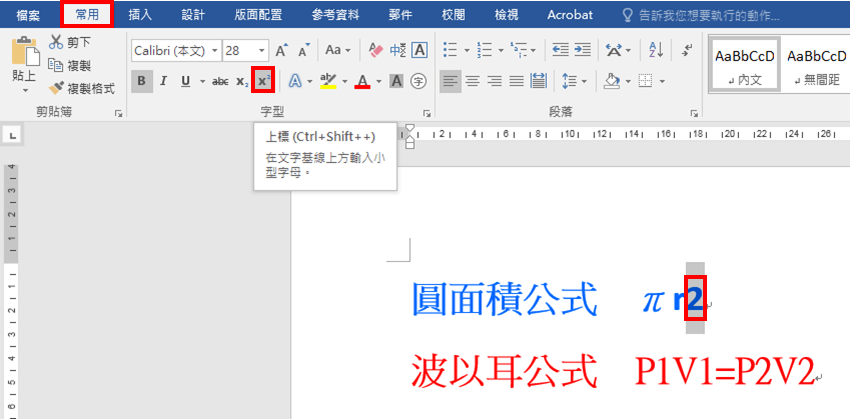The height and width of the screenshot is (419, 850).
Task: Toggle Italic formatting
Action: point(163,81)
